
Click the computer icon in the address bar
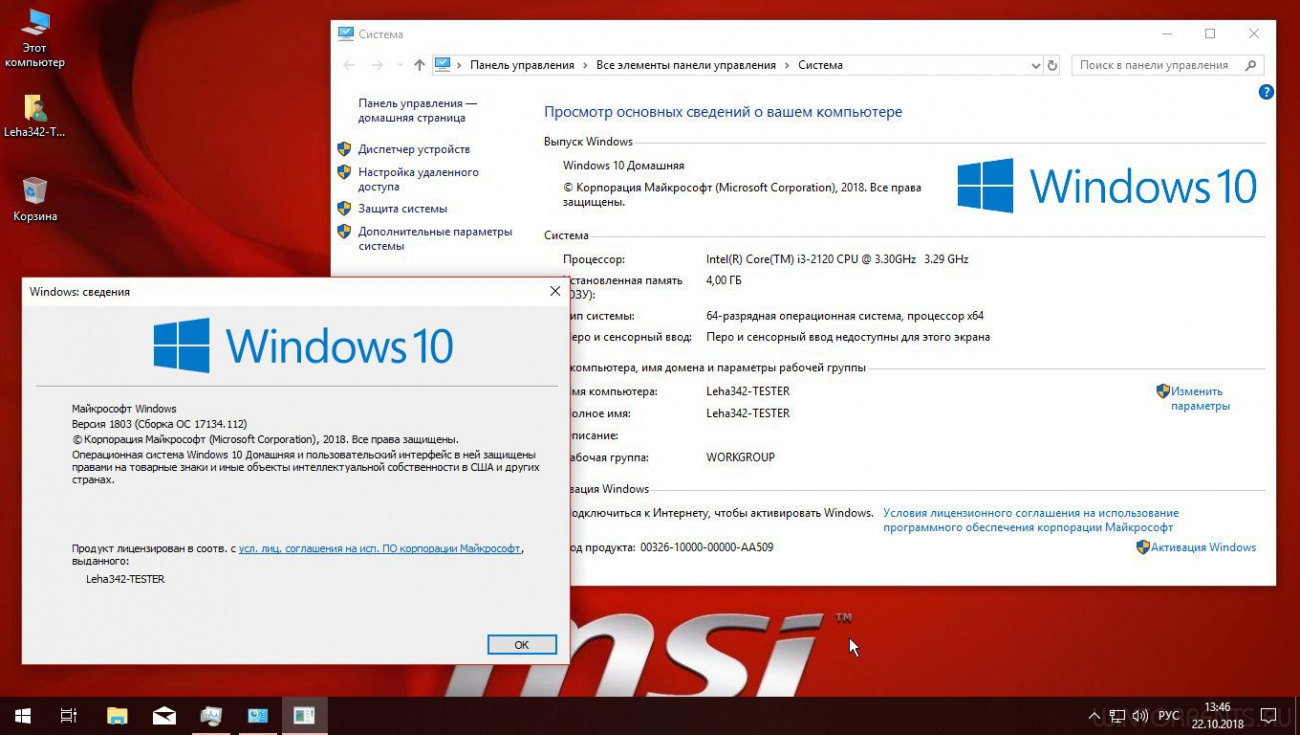443,65
